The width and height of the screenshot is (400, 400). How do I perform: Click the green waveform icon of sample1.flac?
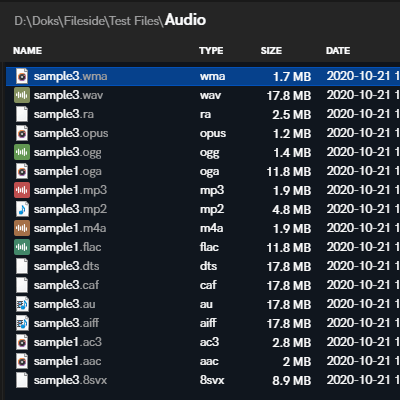pos(22,247)
